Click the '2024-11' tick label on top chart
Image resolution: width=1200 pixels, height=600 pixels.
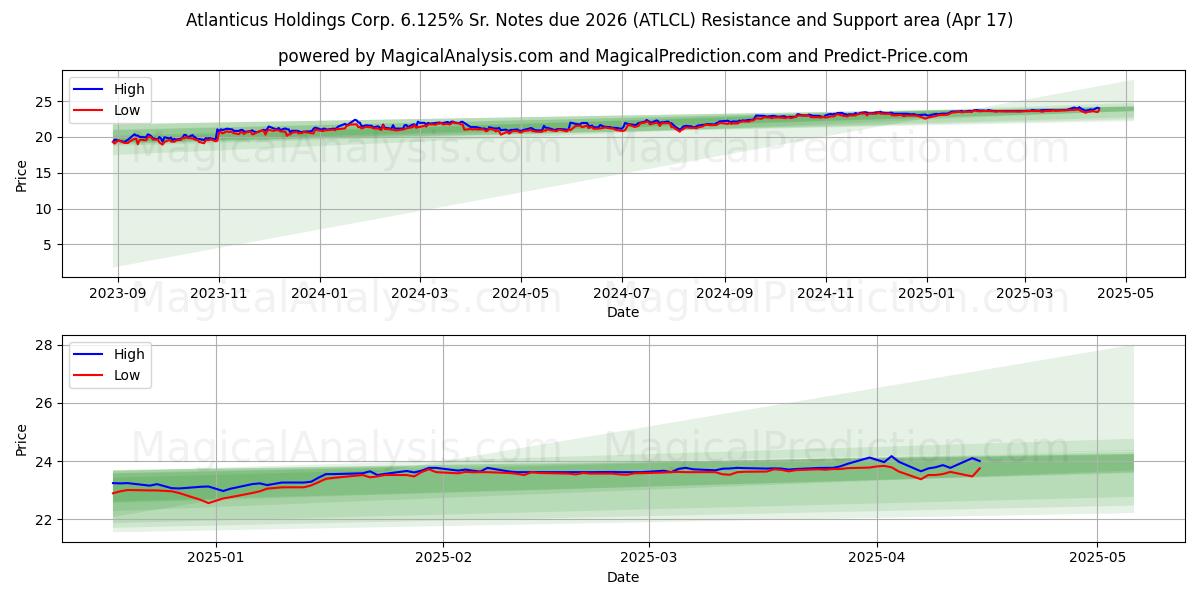point(825,294)
